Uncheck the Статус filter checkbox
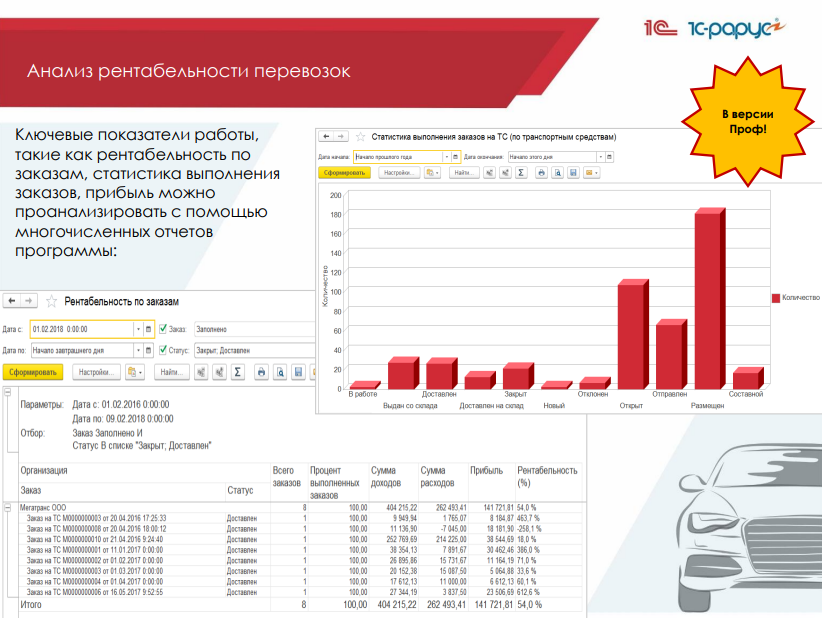The width and height of the screenshot is (822, 618). (163, 350)
